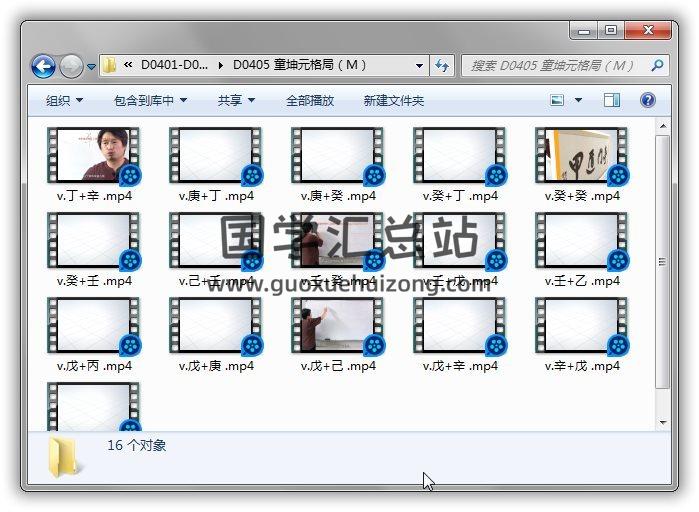Click the change view icon in toolbar

coord(557,100)
